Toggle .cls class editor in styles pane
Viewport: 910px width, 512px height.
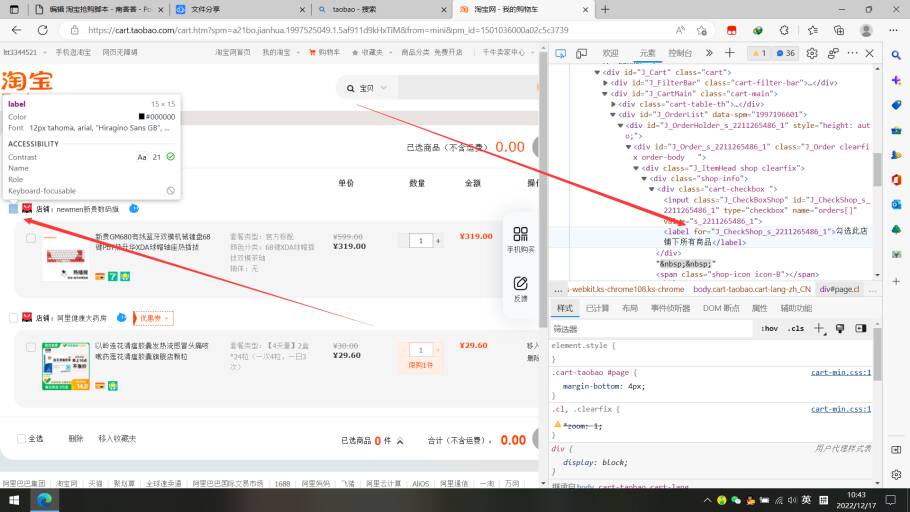pyautogui.click(x=796, y=329)
